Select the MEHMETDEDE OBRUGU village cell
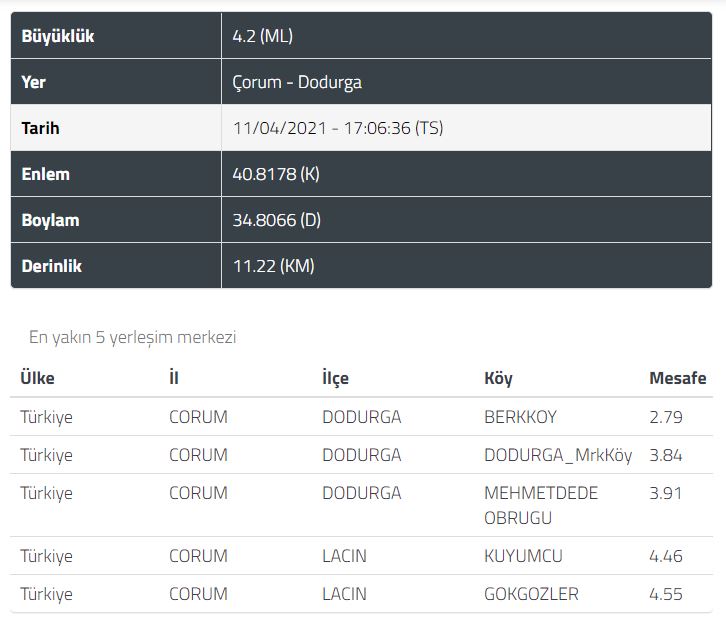The width and height of the screenshot is (726, 629). click(540, 505)
